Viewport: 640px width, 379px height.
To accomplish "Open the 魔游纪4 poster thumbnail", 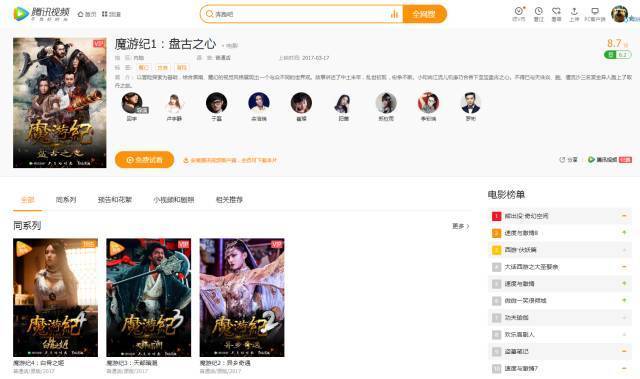I will pyautogui.click(x=56, y=298).
